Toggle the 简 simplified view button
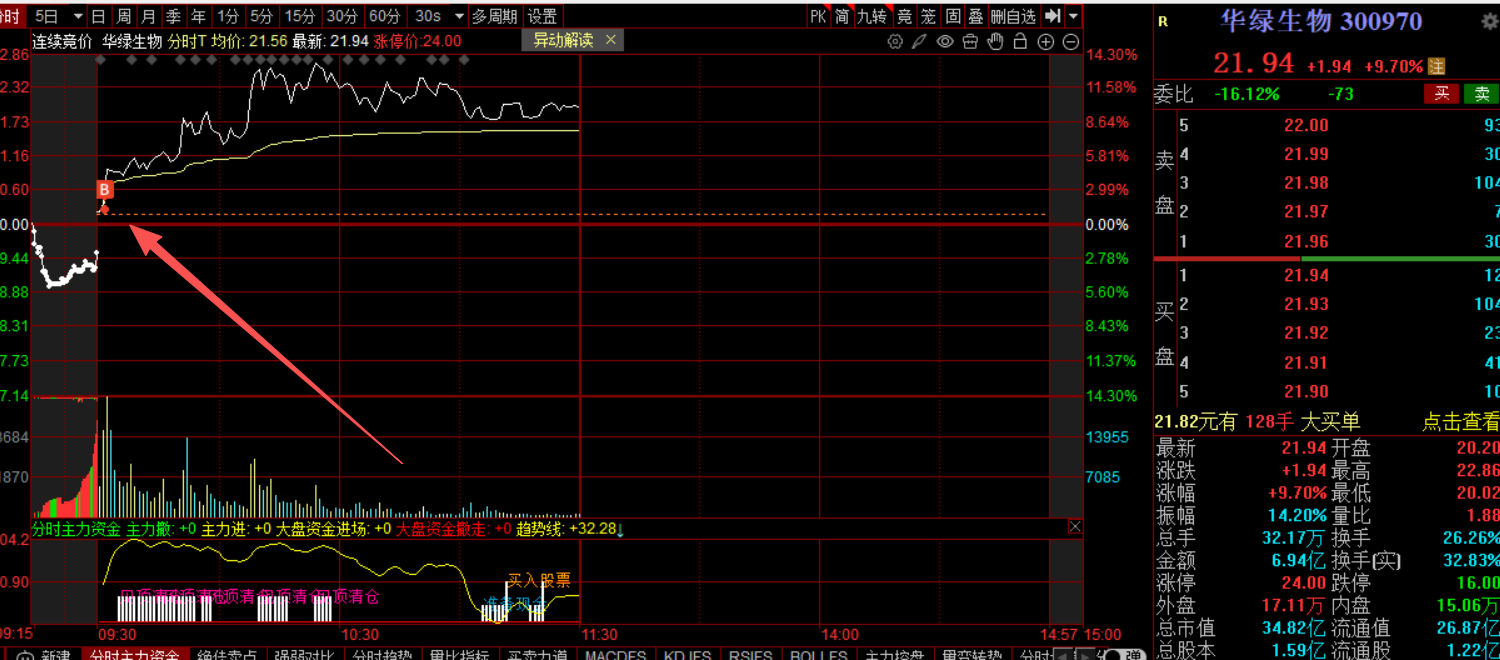 (x=843, y=16)
